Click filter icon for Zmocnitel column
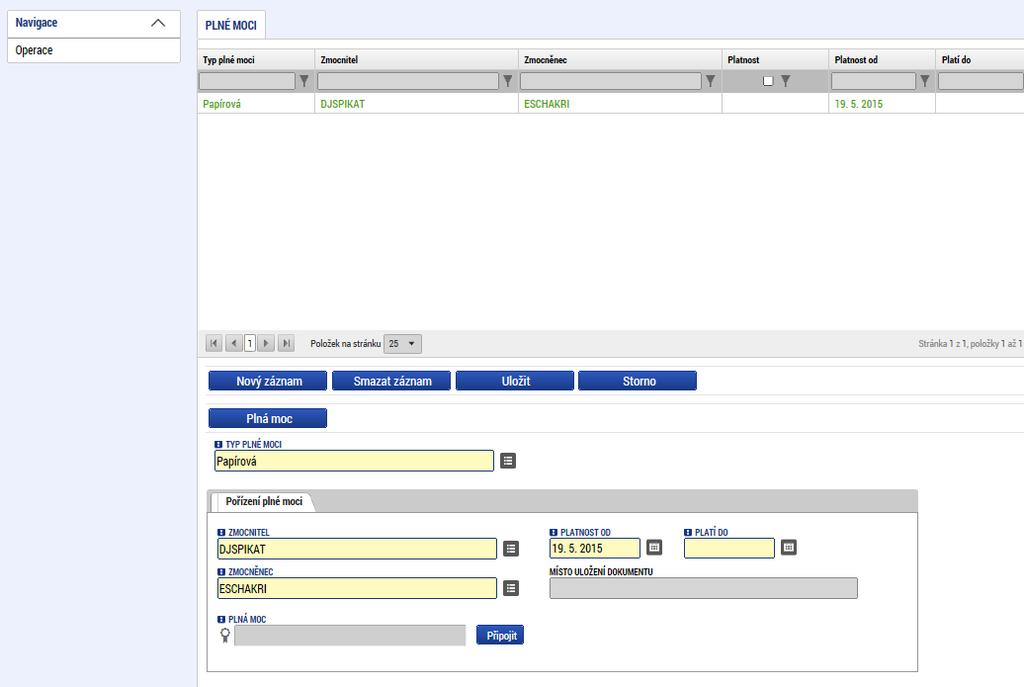The image size is (1024, 687). pyautogui.click(x=508, y=81)
